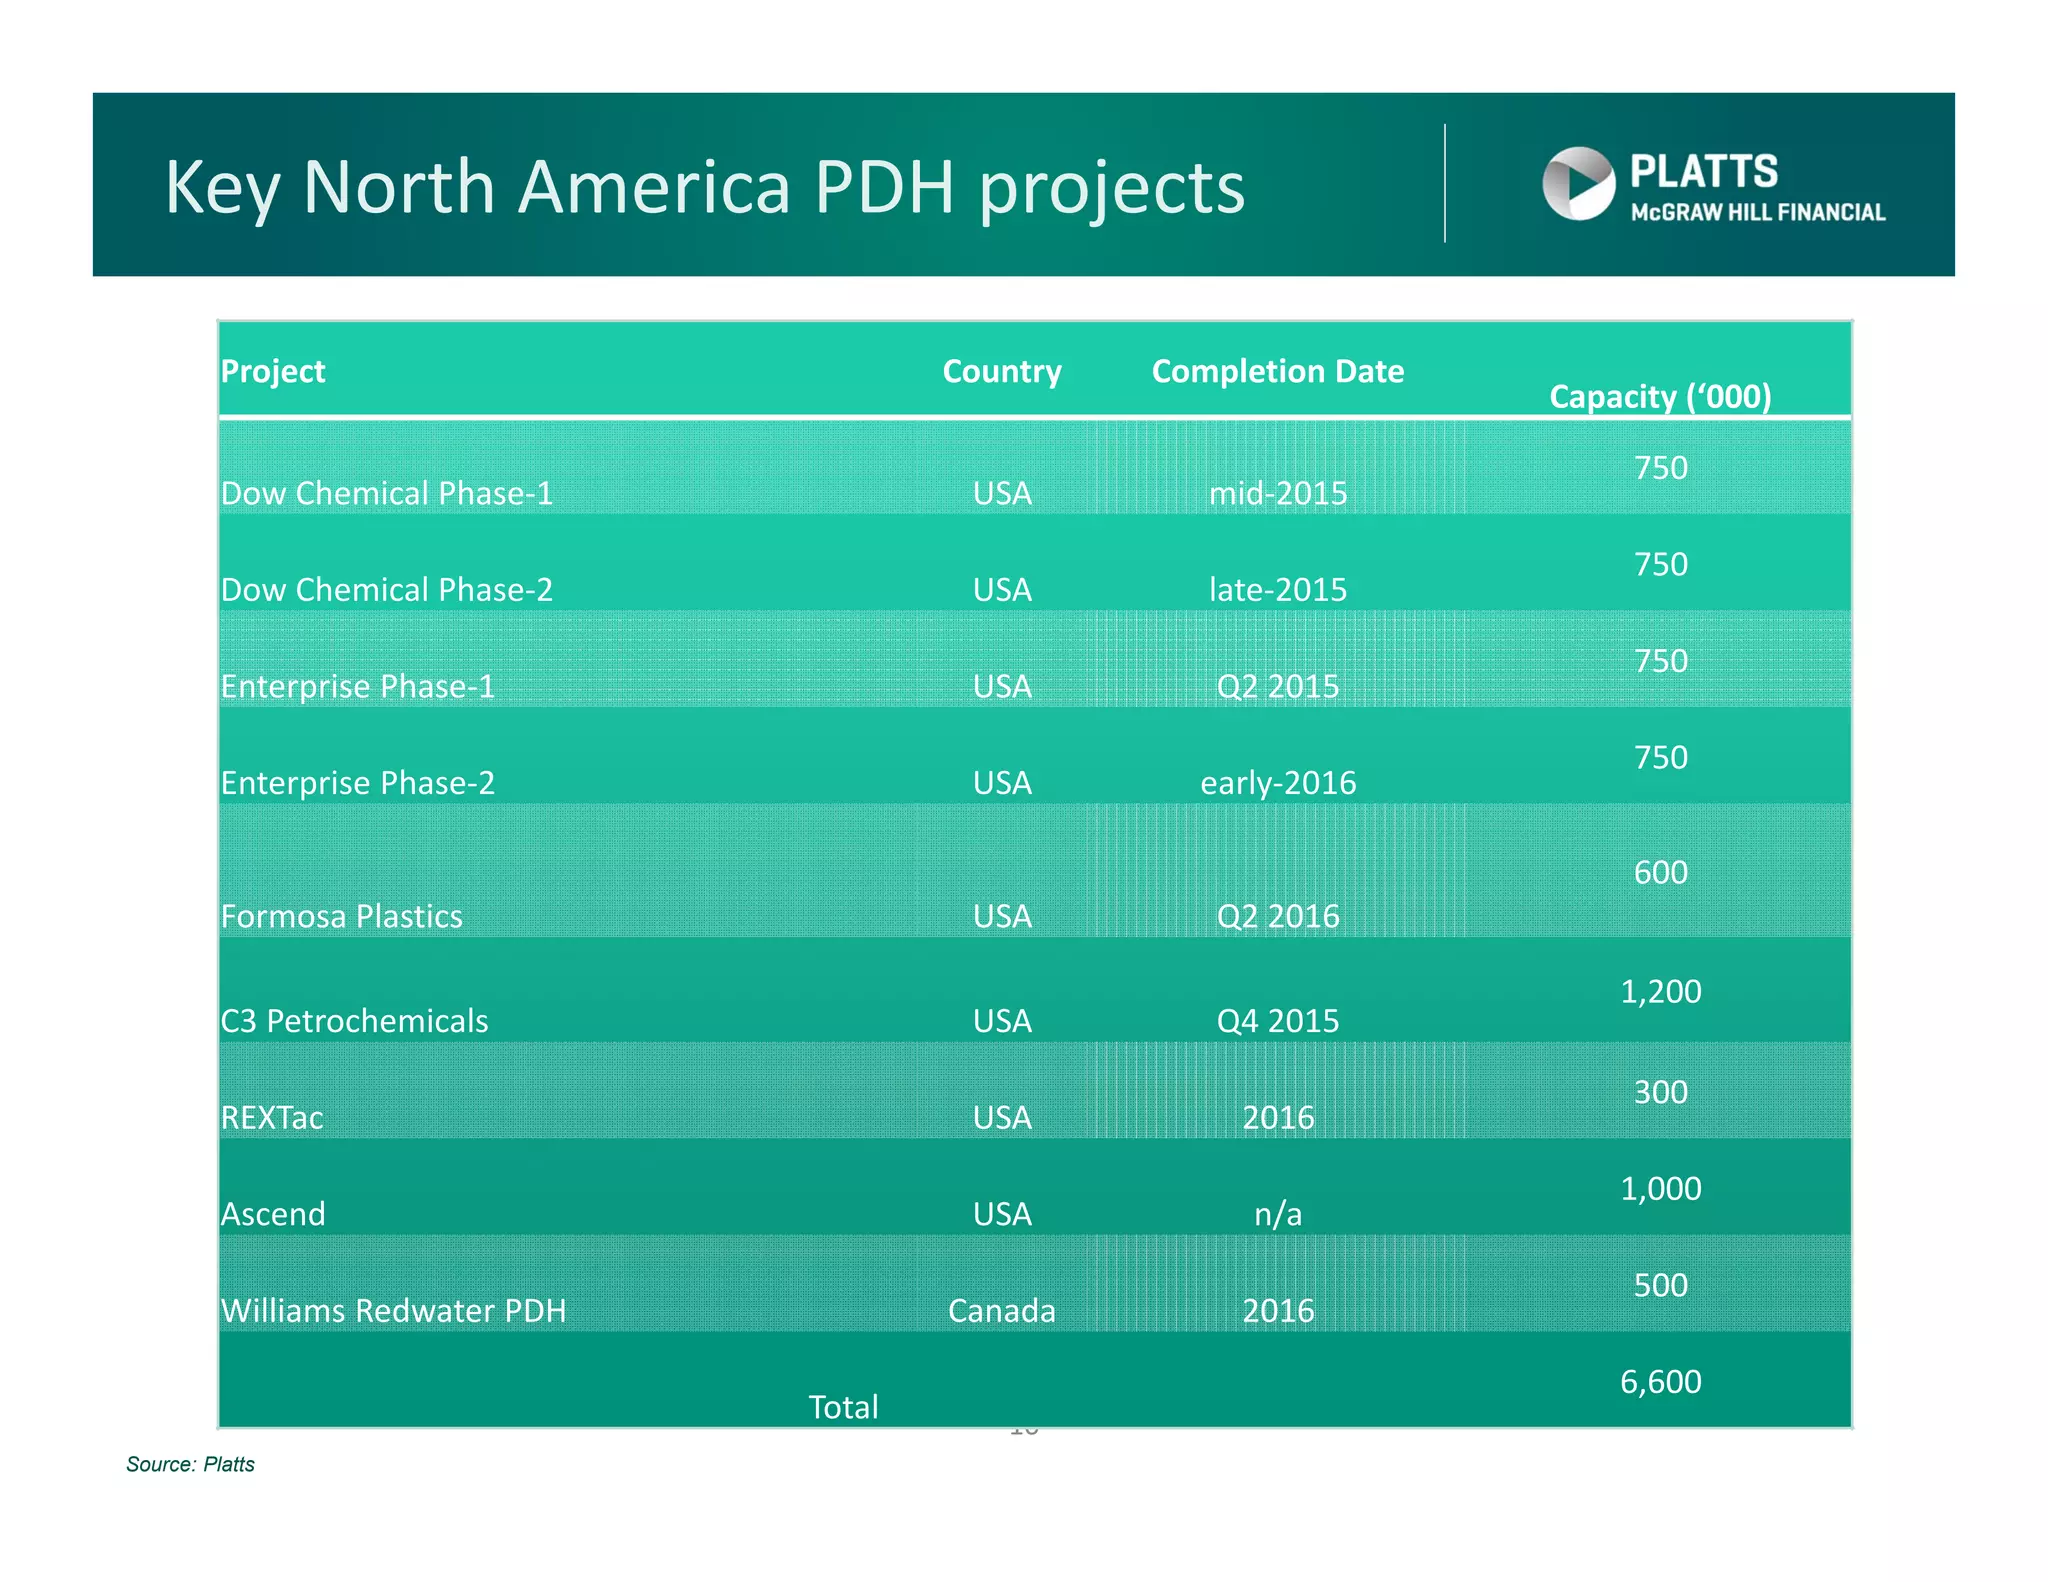Click the Williams Redwater PDH project cell
The width and height of the screenshot is (2048, 1582).
[x=393, y=1310]
